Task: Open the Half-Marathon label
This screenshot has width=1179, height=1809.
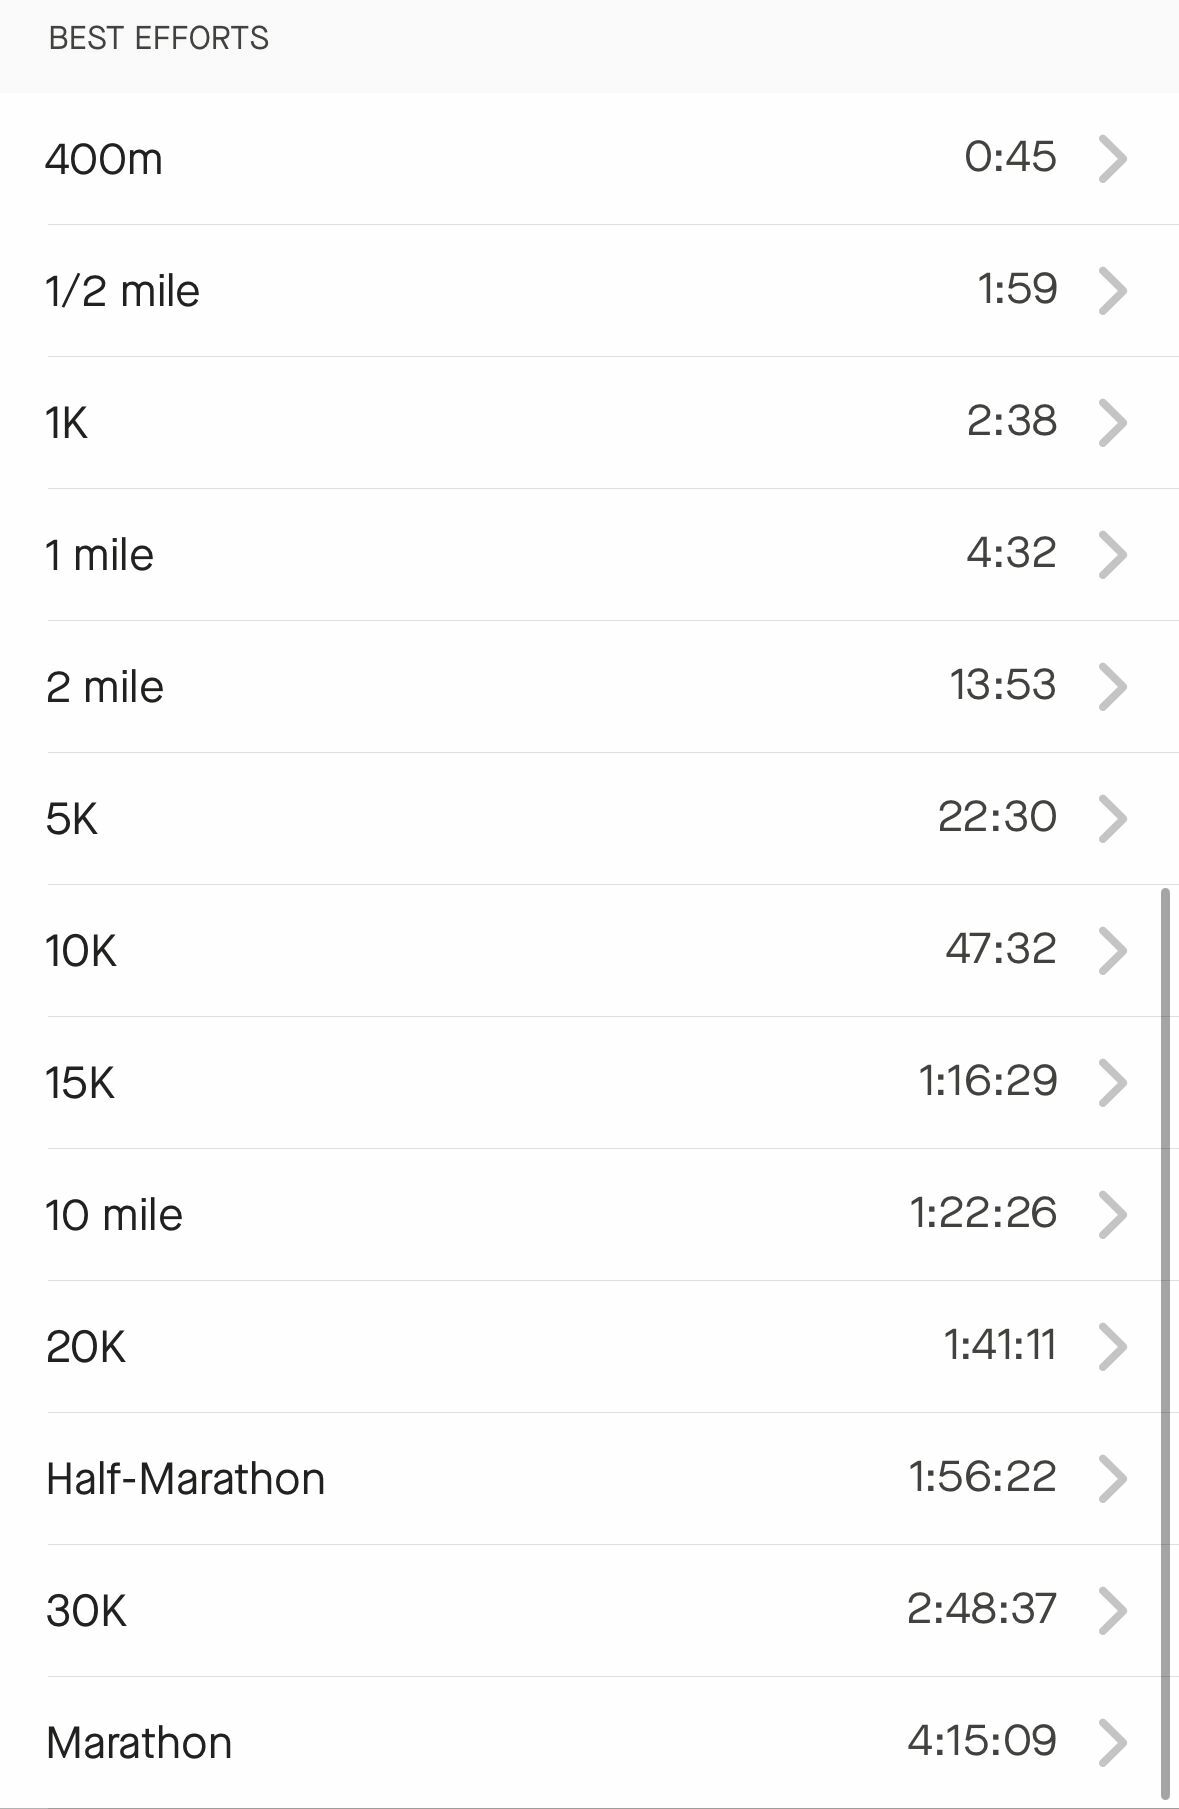Action: click(x=186, y=1479)
